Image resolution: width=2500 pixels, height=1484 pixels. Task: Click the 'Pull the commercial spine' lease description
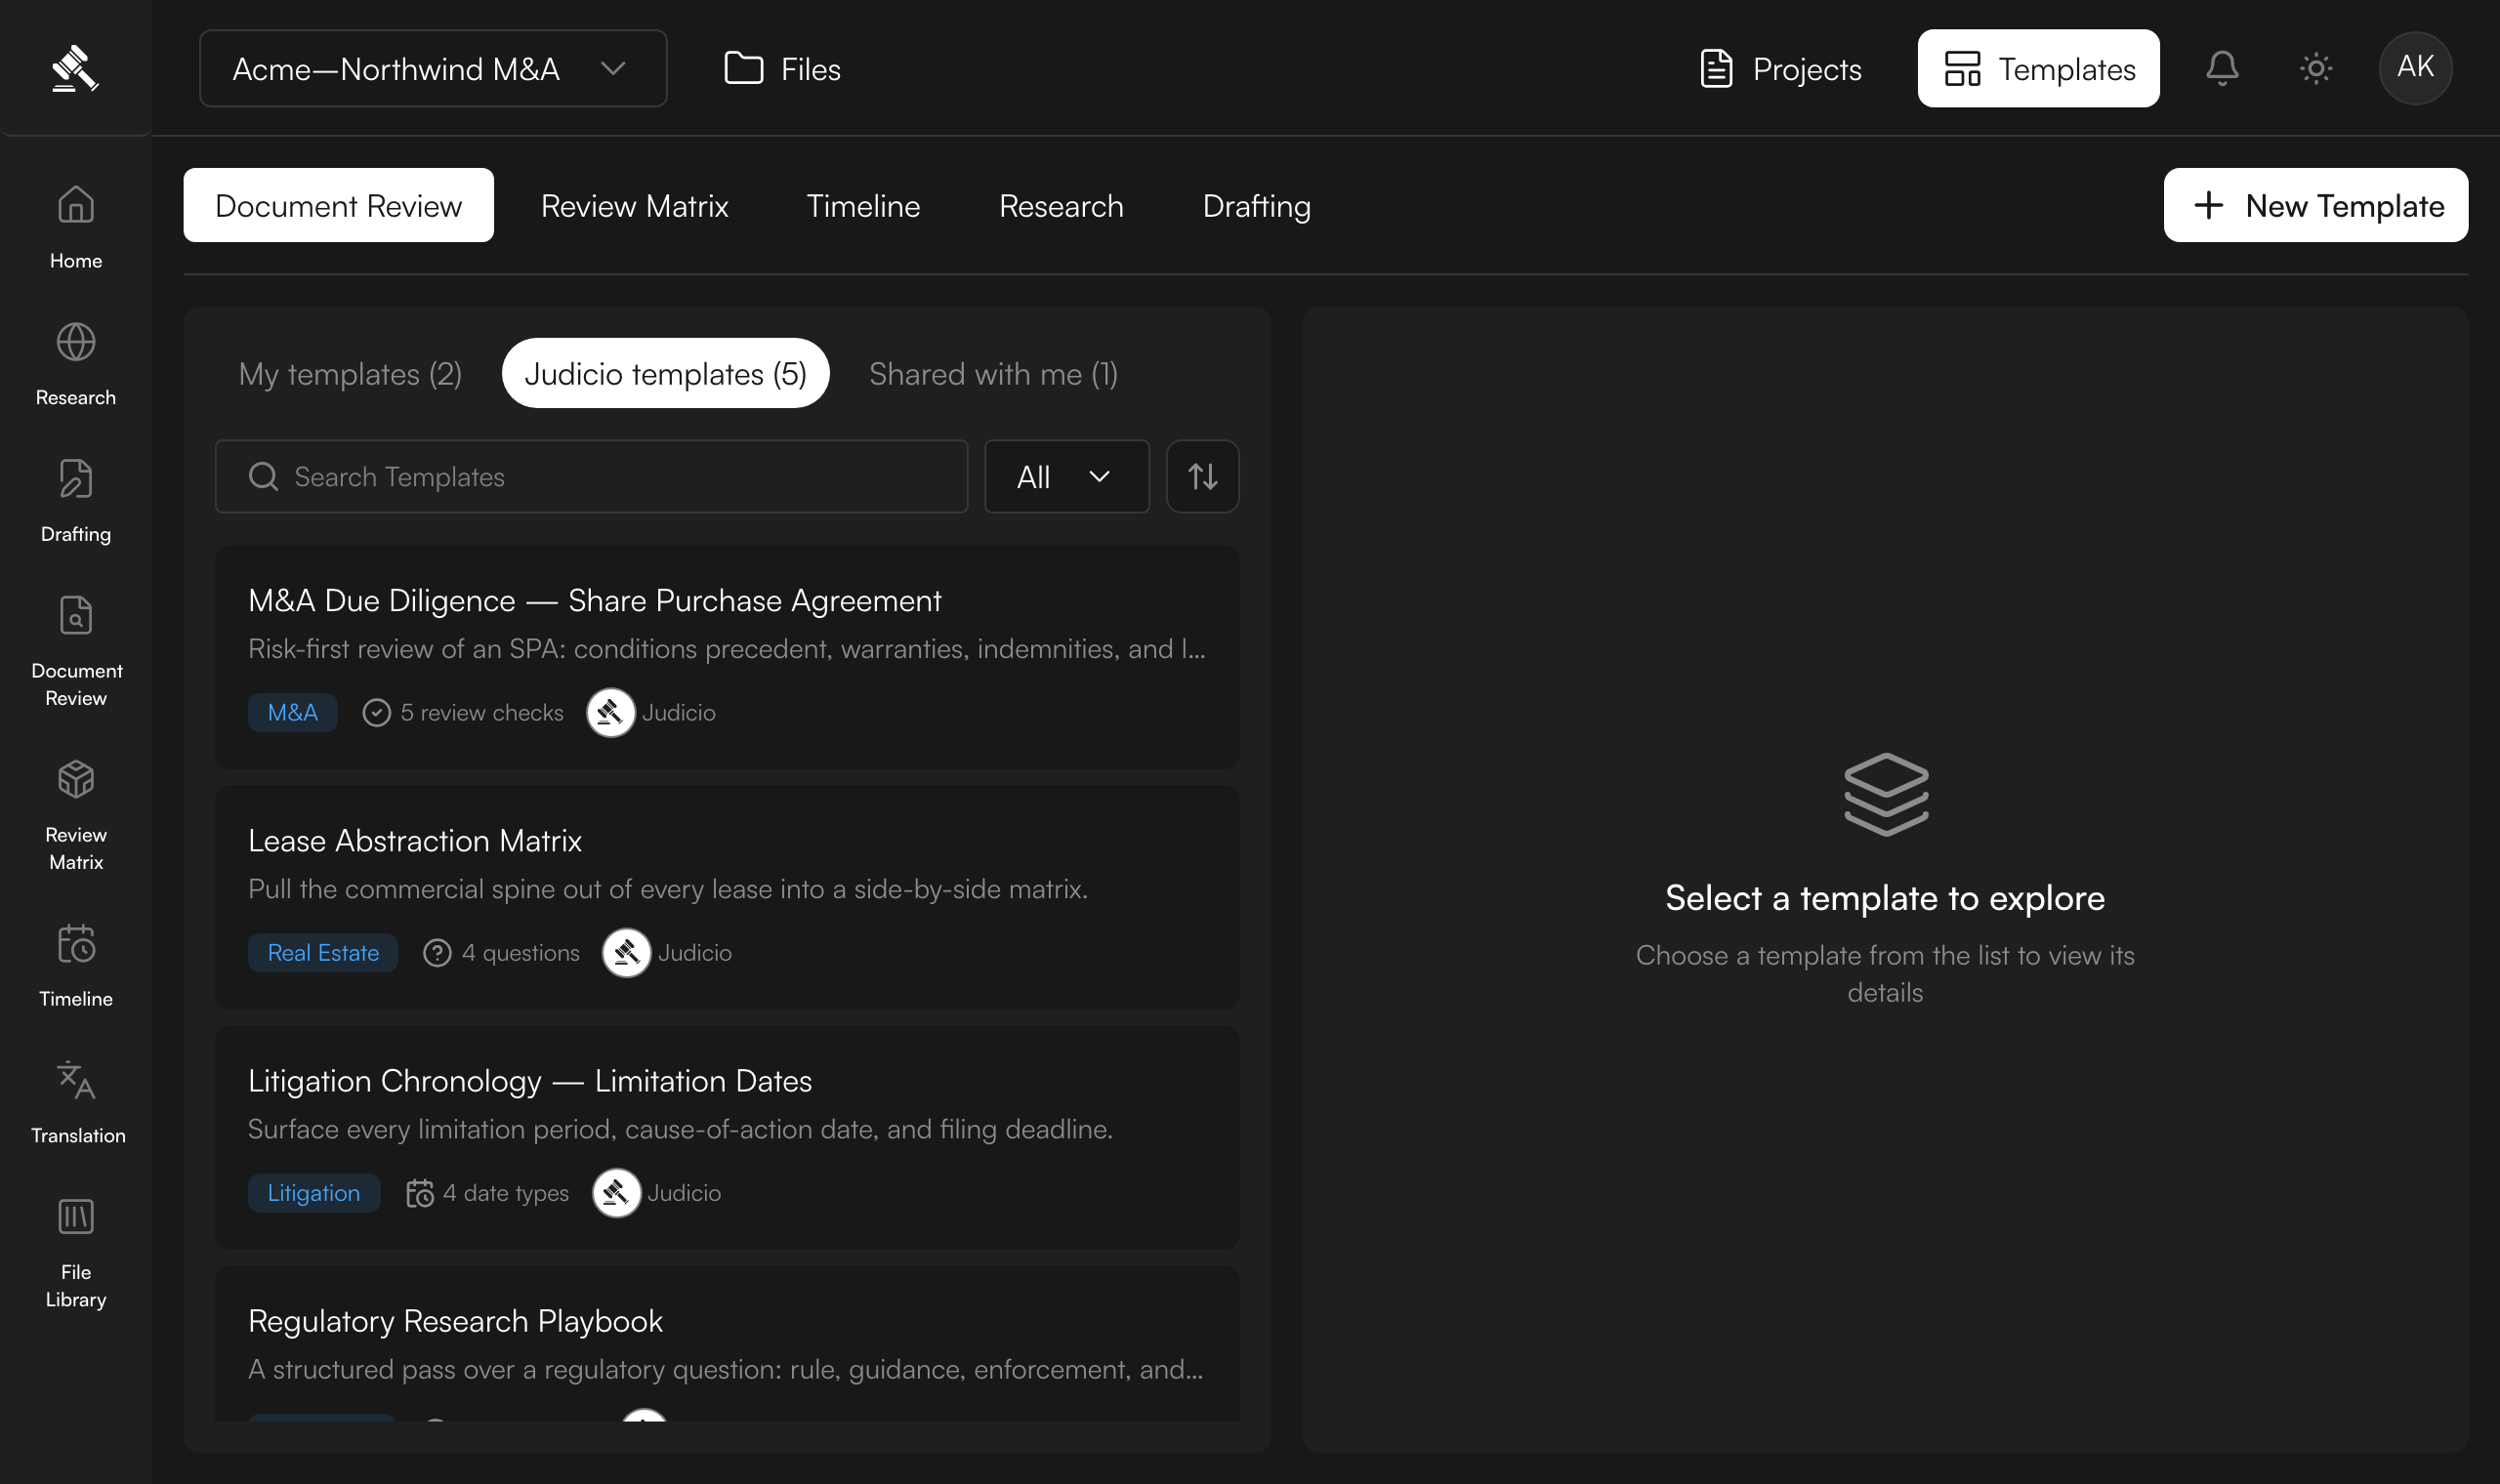coord(668,889)
